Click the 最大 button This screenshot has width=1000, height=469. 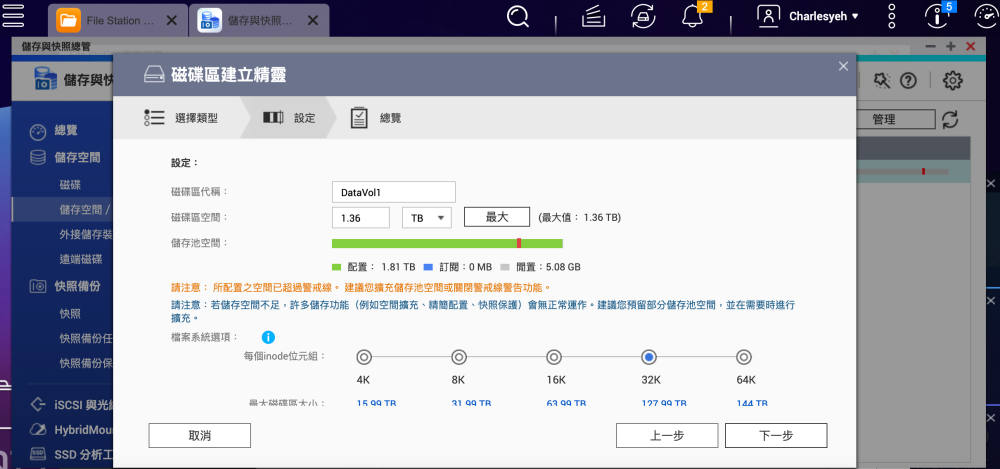(496, 217)
